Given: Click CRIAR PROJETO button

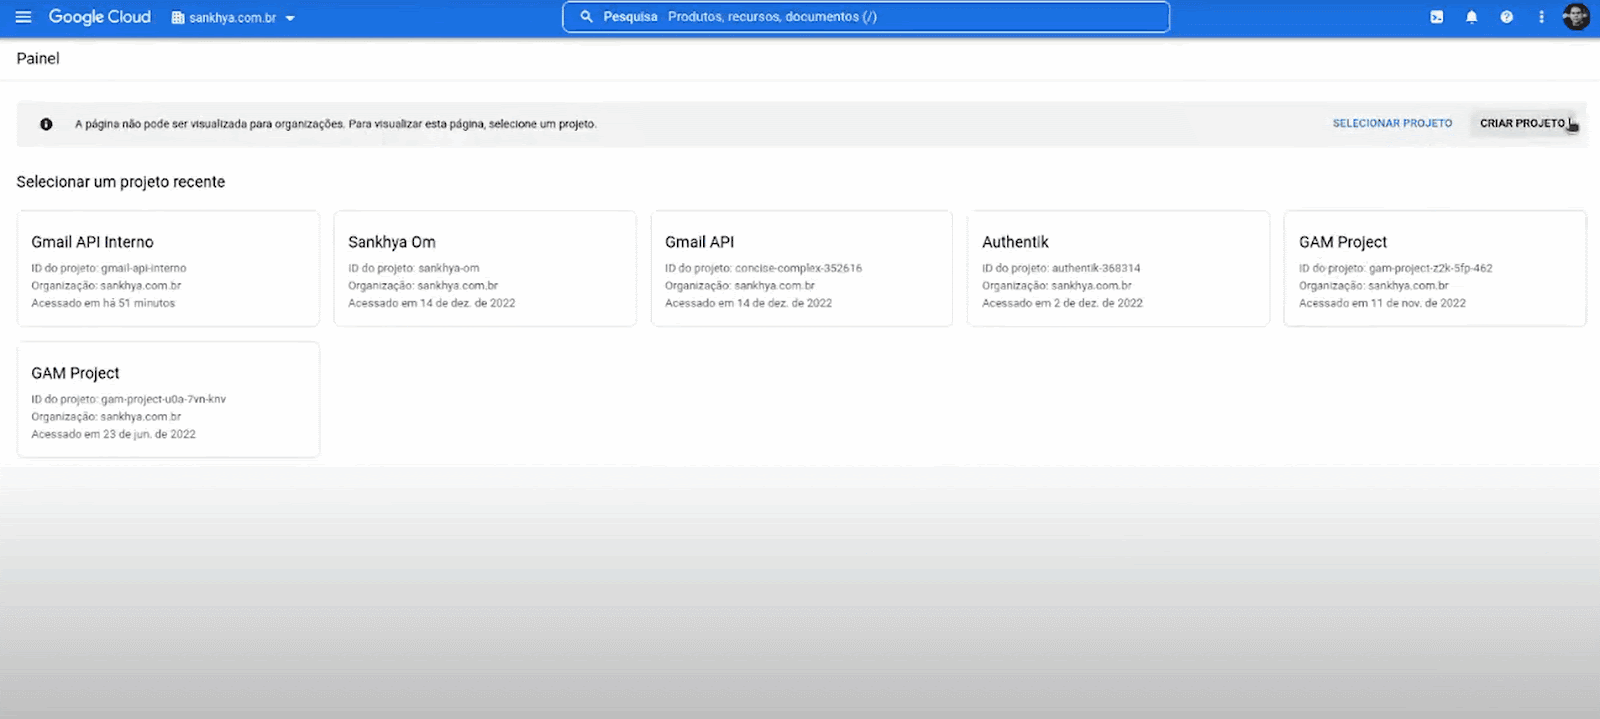Looking at the screenshot, I should pos(1522,124).
